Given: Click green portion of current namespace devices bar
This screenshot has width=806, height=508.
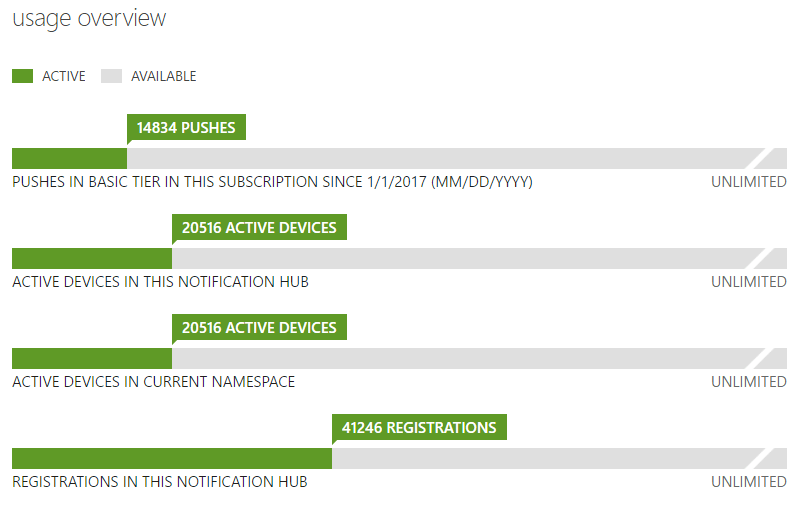Looking at the screenshot, I should pos(92,358).
